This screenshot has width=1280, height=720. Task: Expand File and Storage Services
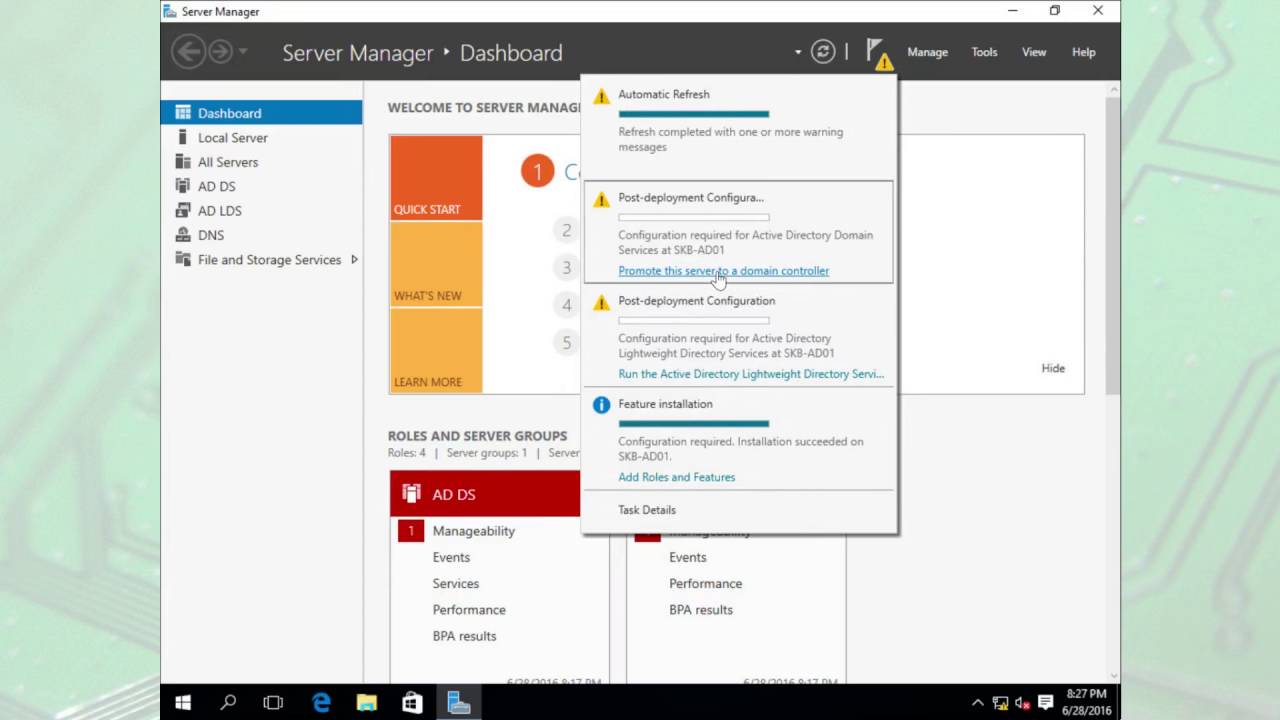(354, 260)
